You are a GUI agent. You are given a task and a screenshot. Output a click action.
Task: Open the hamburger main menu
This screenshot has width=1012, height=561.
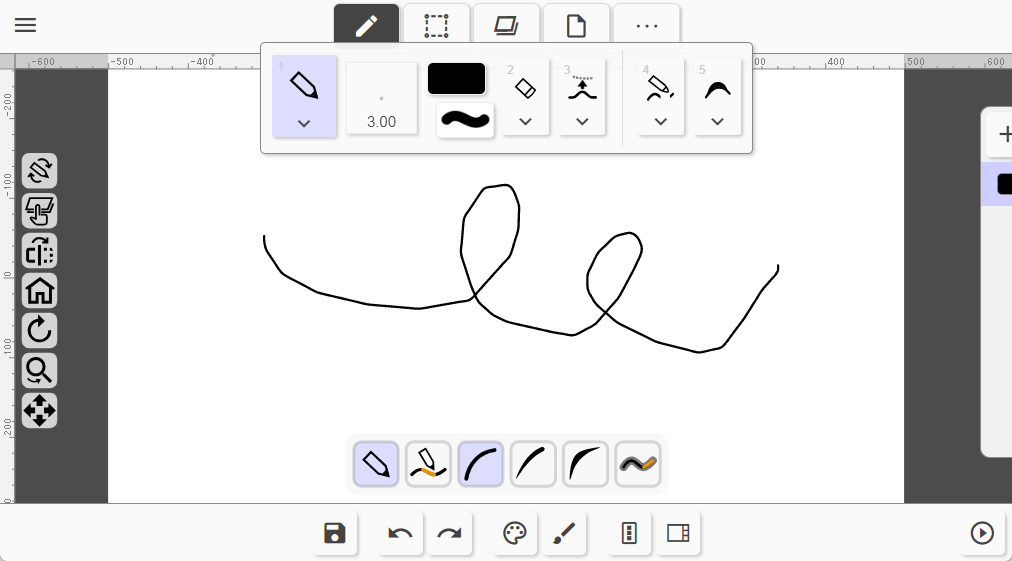tap(25, 25)
